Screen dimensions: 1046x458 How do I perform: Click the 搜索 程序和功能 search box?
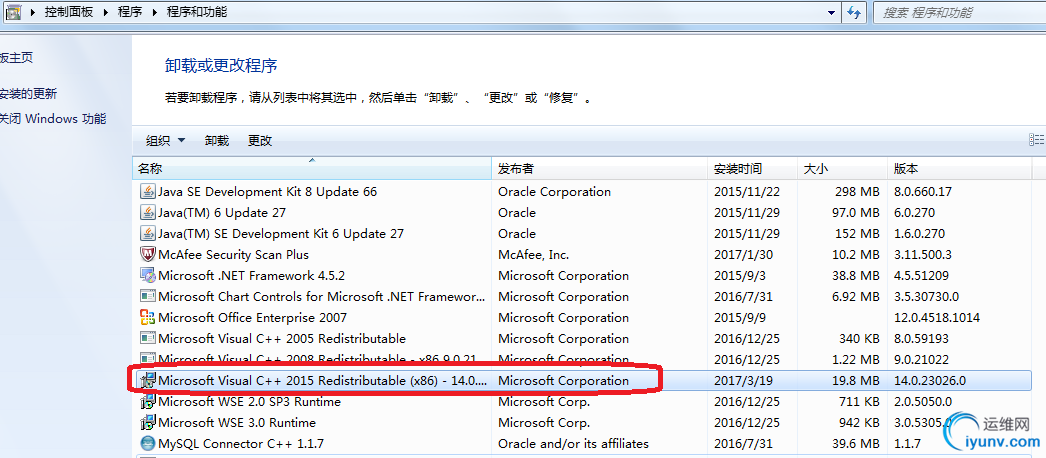pos(959,13)
